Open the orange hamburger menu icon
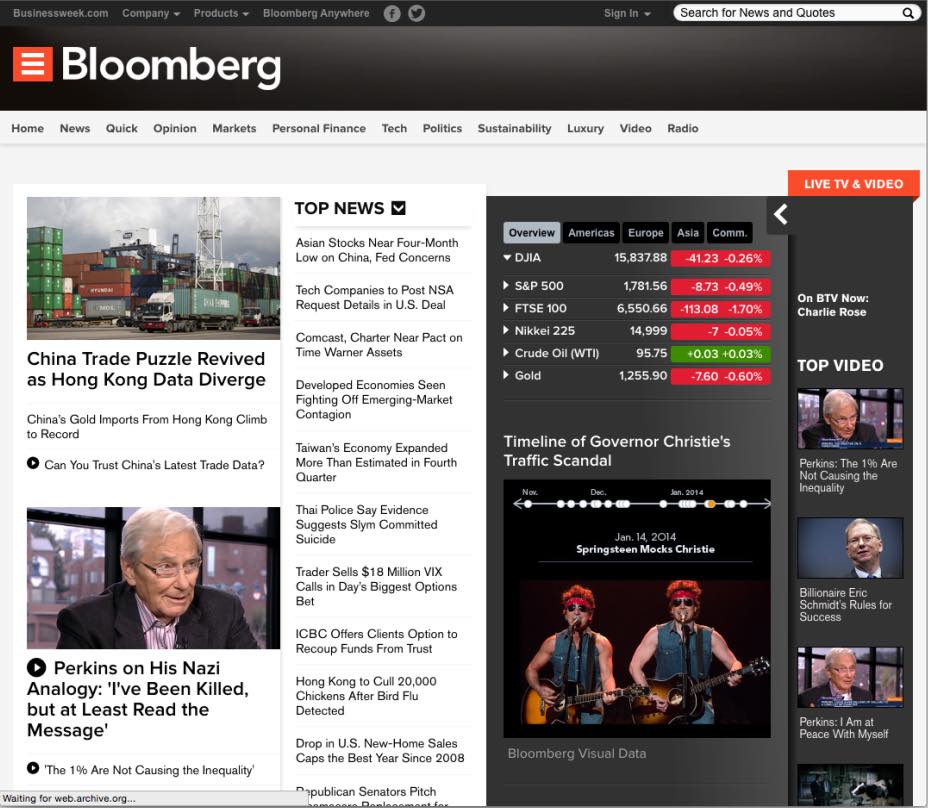The image size is (928, 808). [33, 64]
